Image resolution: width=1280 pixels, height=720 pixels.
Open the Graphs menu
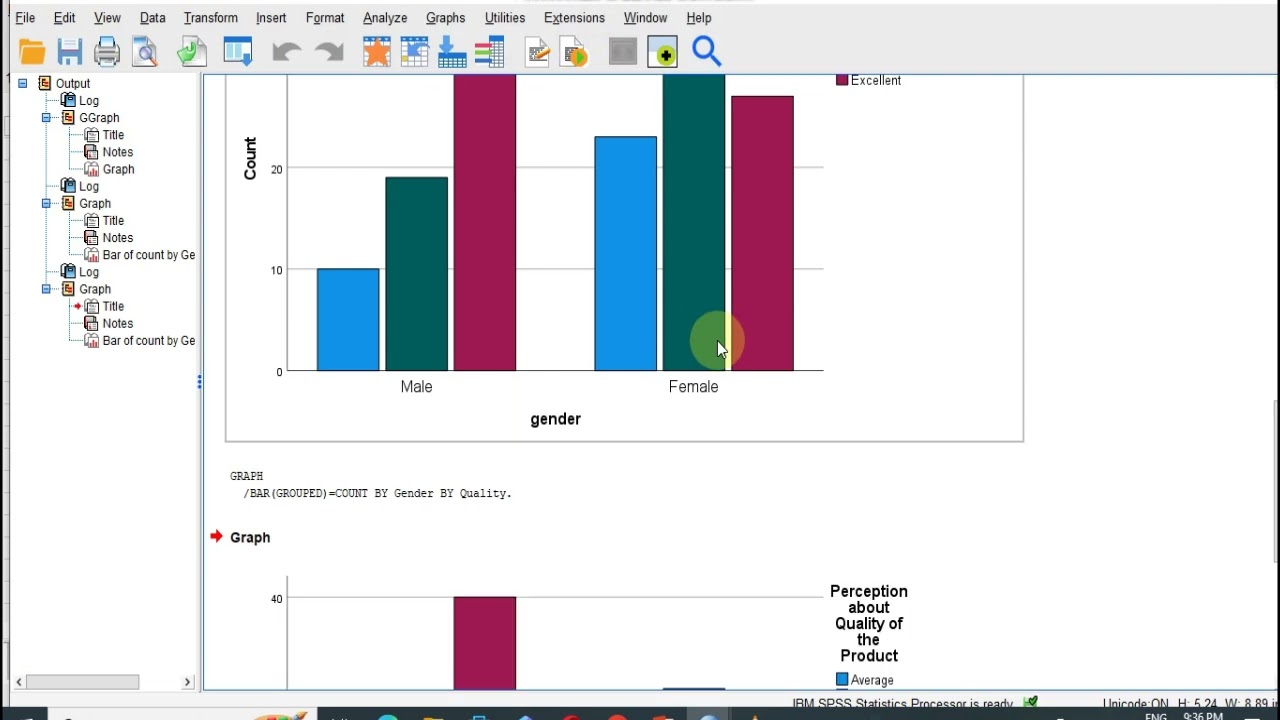pyautogui.click(x=445, y=18)
